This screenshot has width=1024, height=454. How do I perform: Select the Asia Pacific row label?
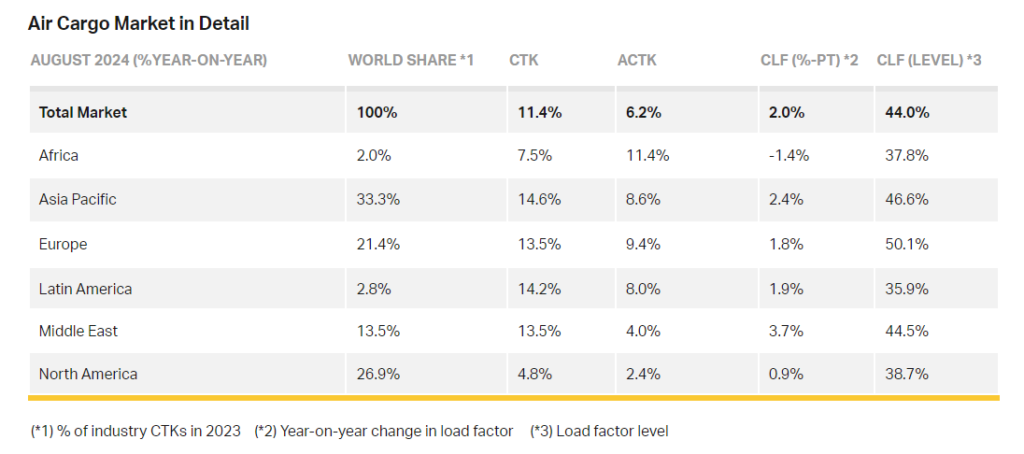click(77, 199)
